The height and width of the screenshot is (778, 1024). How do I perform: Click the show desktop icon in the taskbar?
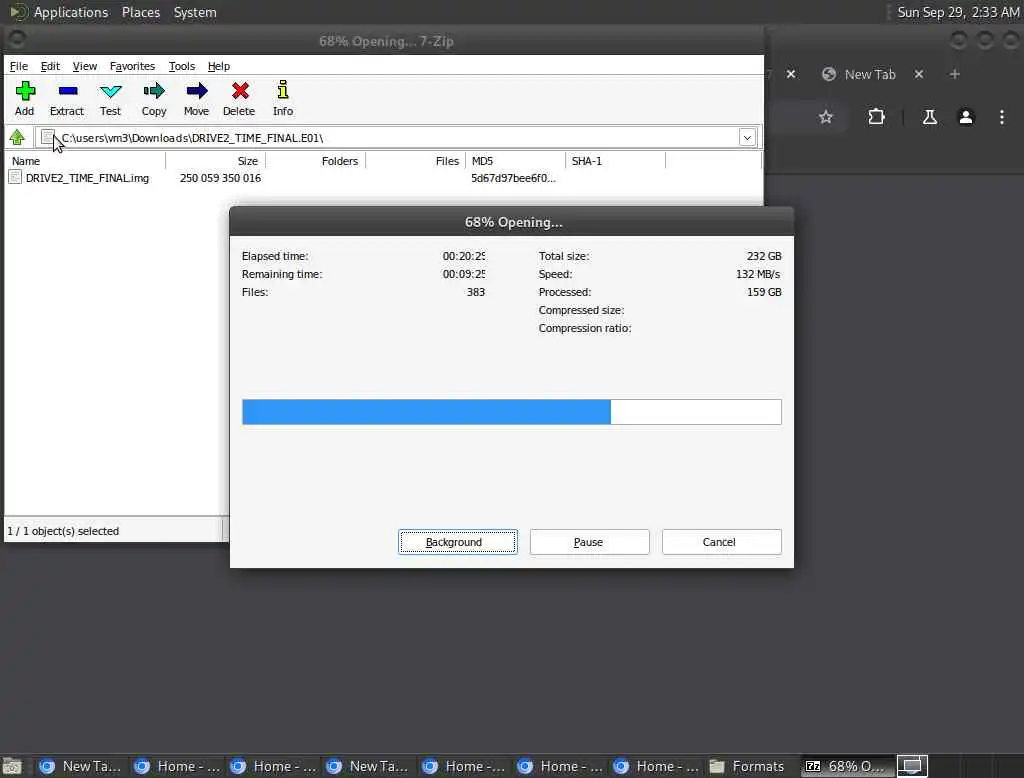(12, 766)
